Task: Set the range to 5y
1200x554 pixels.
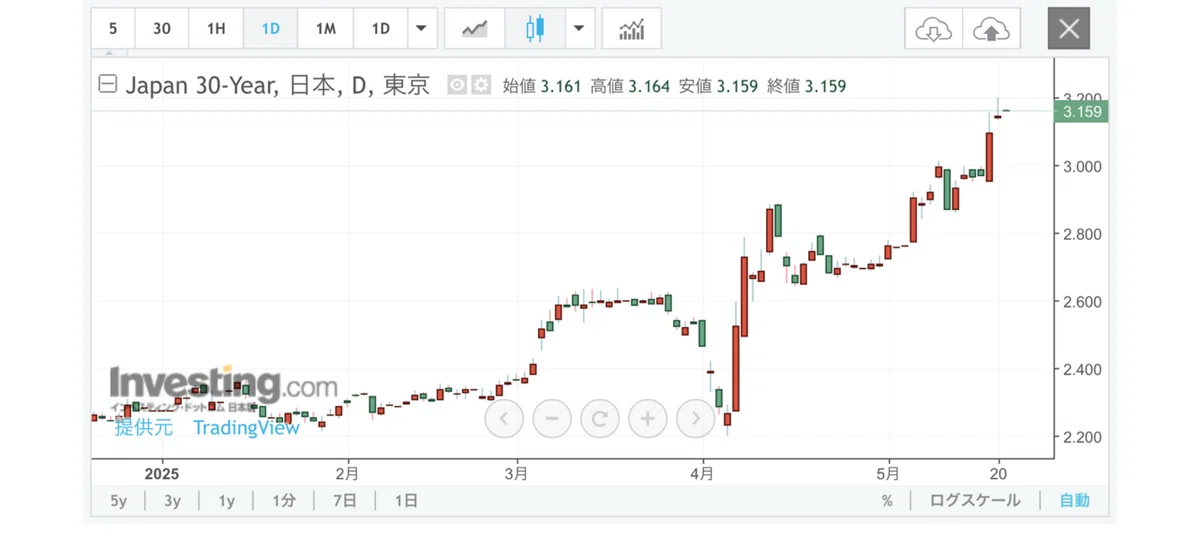Action: coord(119,501)
